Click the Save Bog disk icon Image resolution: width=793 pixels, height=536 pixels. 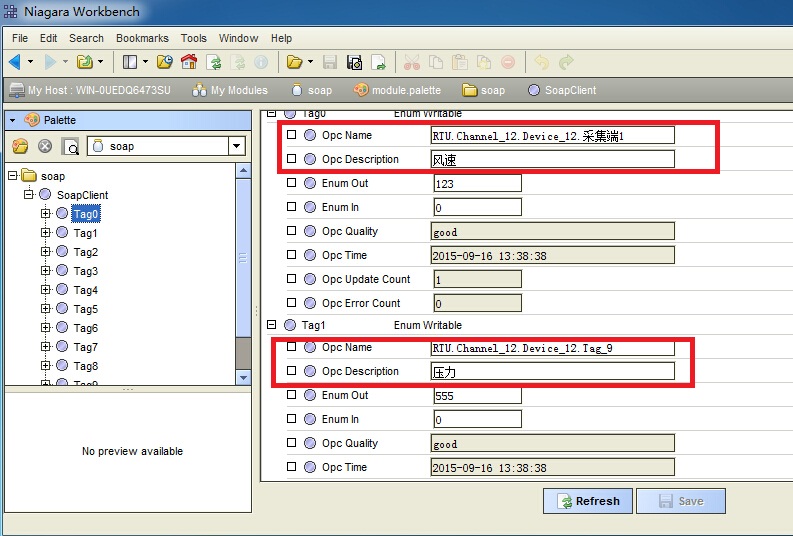click(x=355, y=62)
